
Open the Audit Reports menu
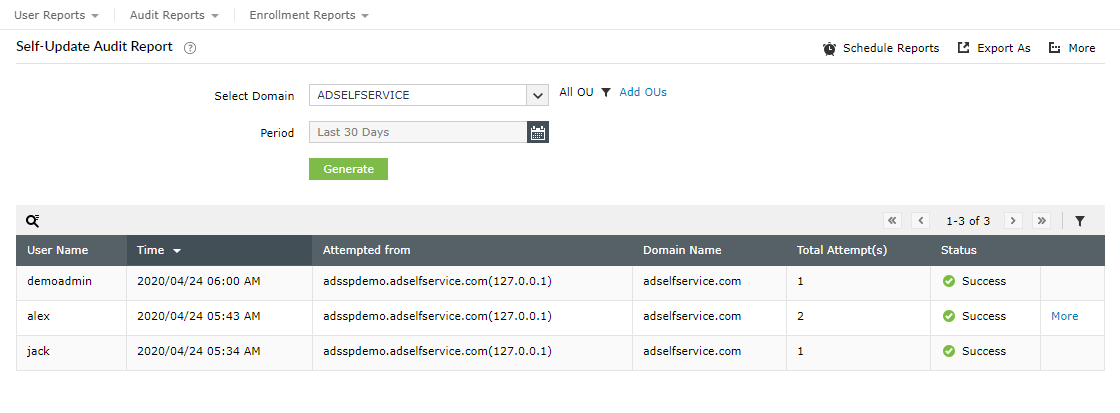pyautogui.click(x=174, y=15)
